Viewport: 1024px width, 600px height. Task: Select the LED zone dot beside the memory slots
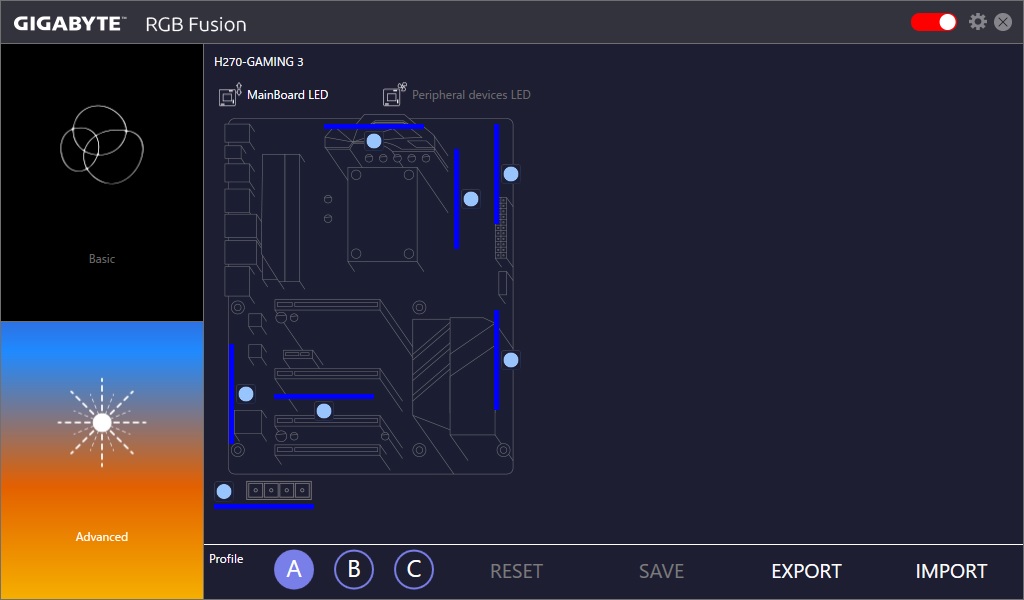pos(471,199)
